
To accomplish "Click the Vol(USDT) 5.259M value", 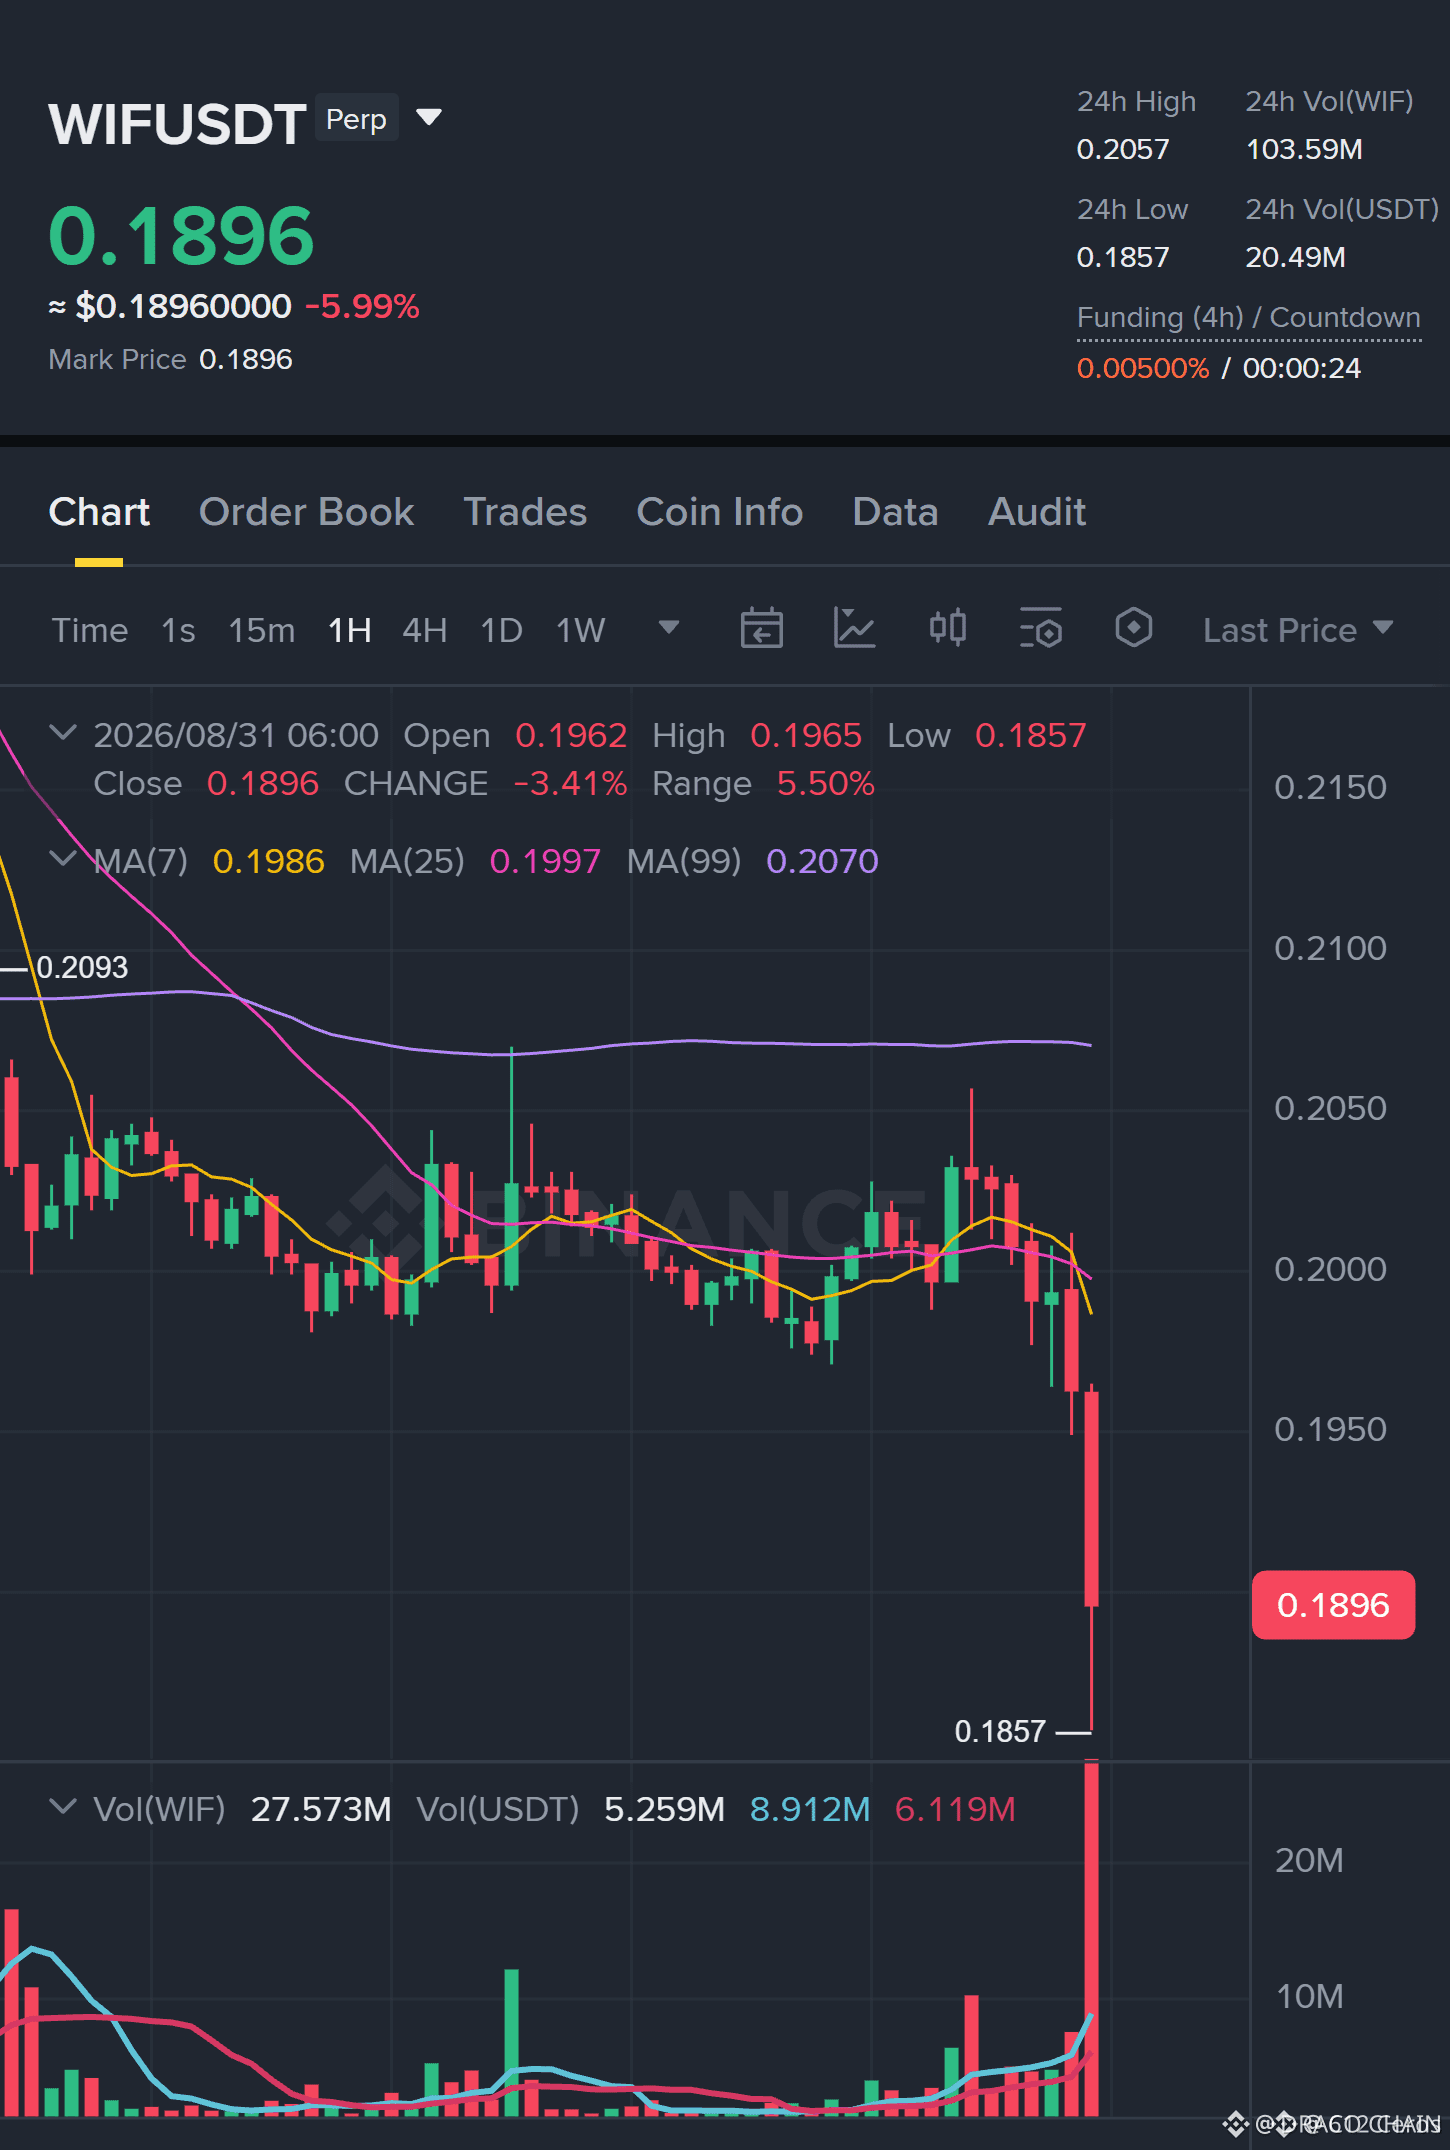I will (664, 1809).
